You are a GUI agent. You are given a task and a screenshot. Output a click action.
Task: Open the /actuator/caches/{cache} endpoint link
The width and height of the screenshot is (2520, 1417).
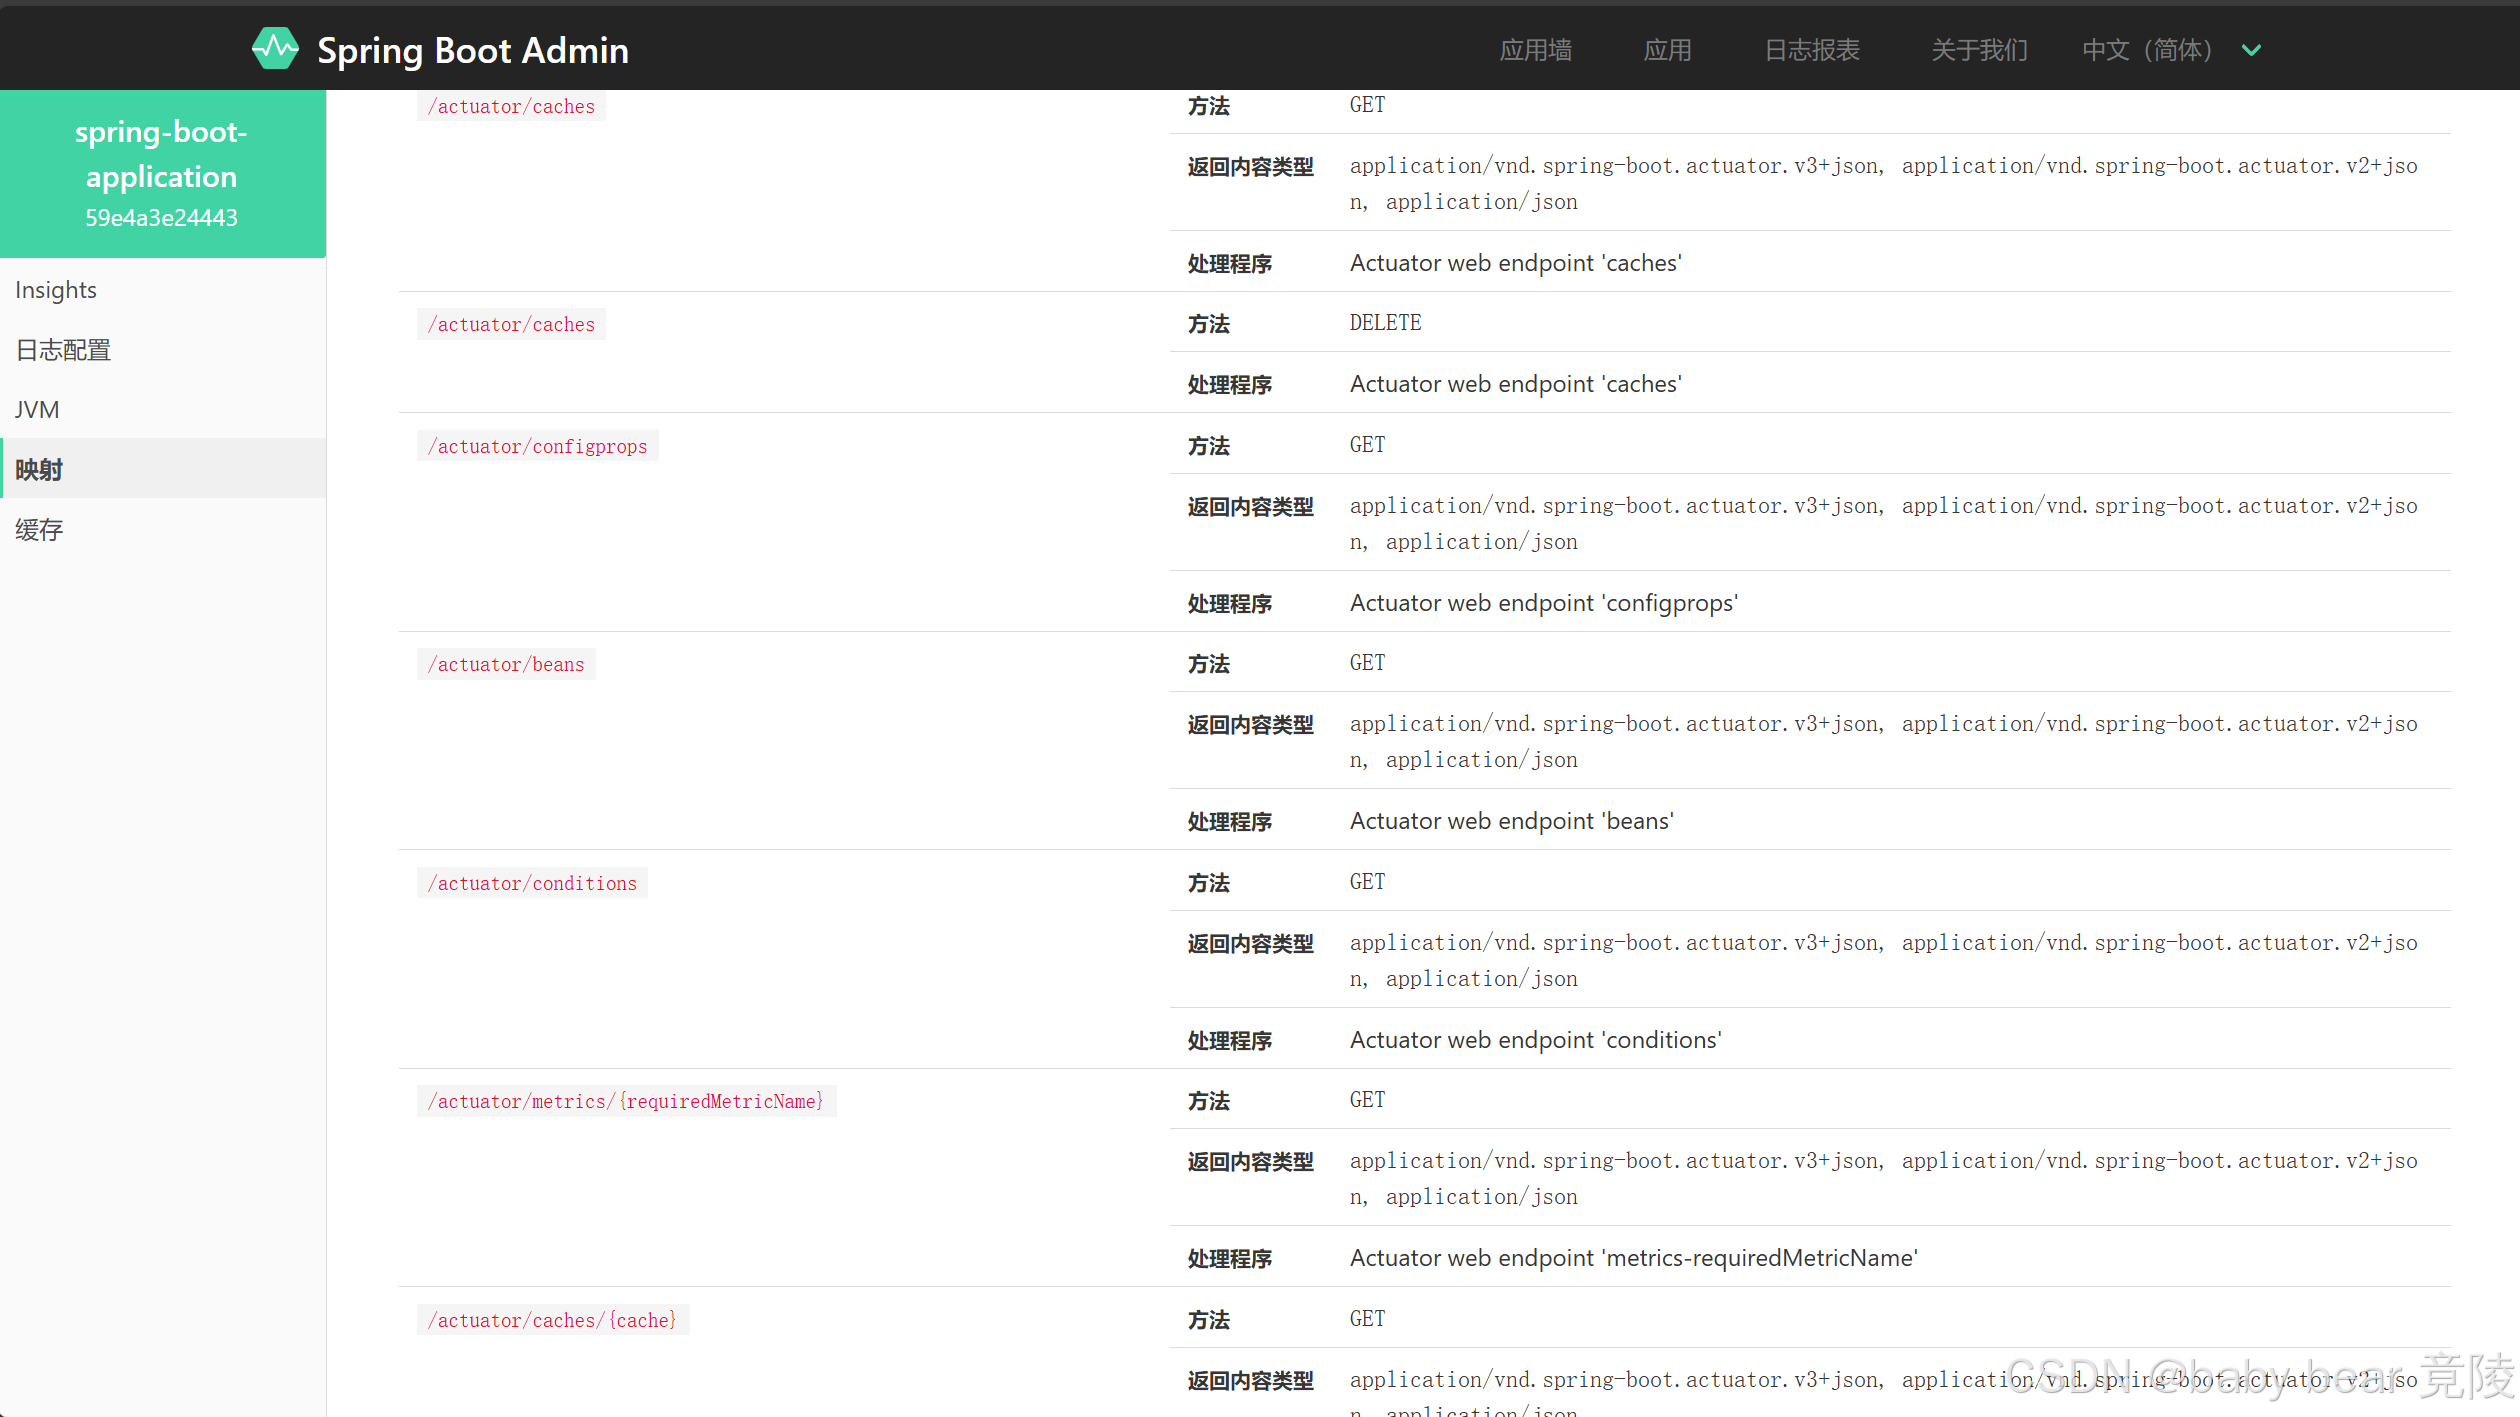[x=552, y=1319]
